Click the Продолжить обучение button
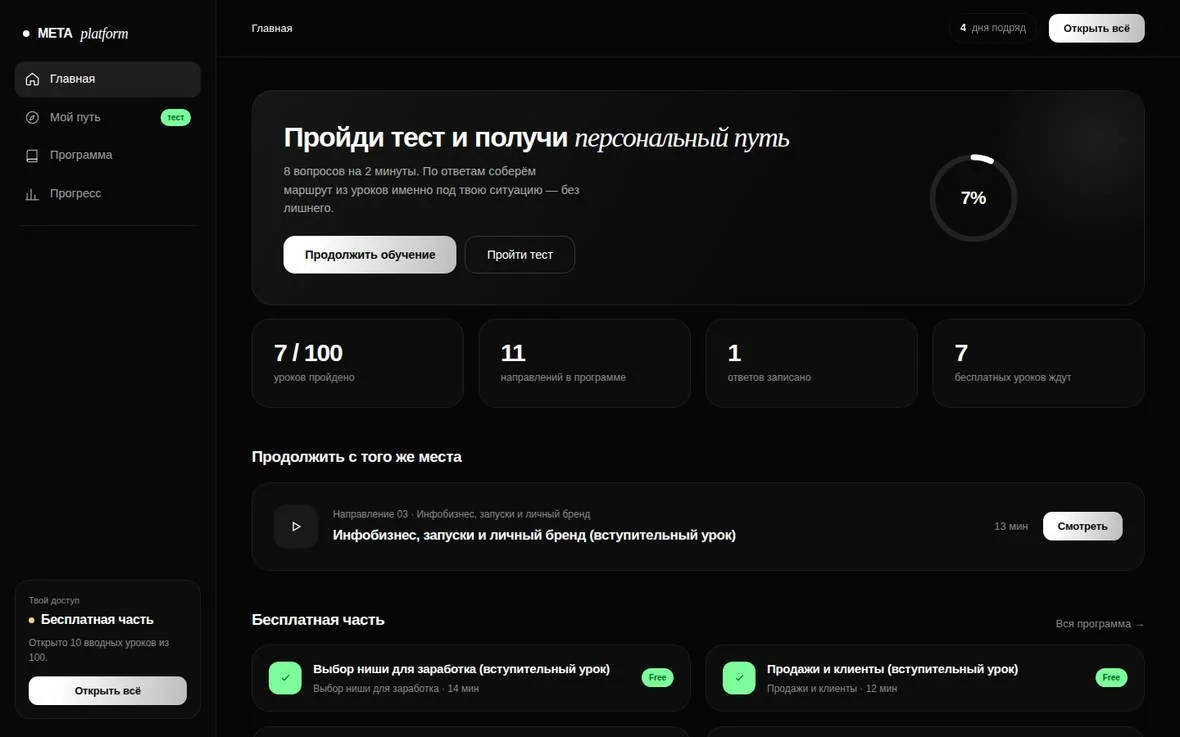This screenshot has width=1180, height=737. pyautogui.click(x=370, y=254)
